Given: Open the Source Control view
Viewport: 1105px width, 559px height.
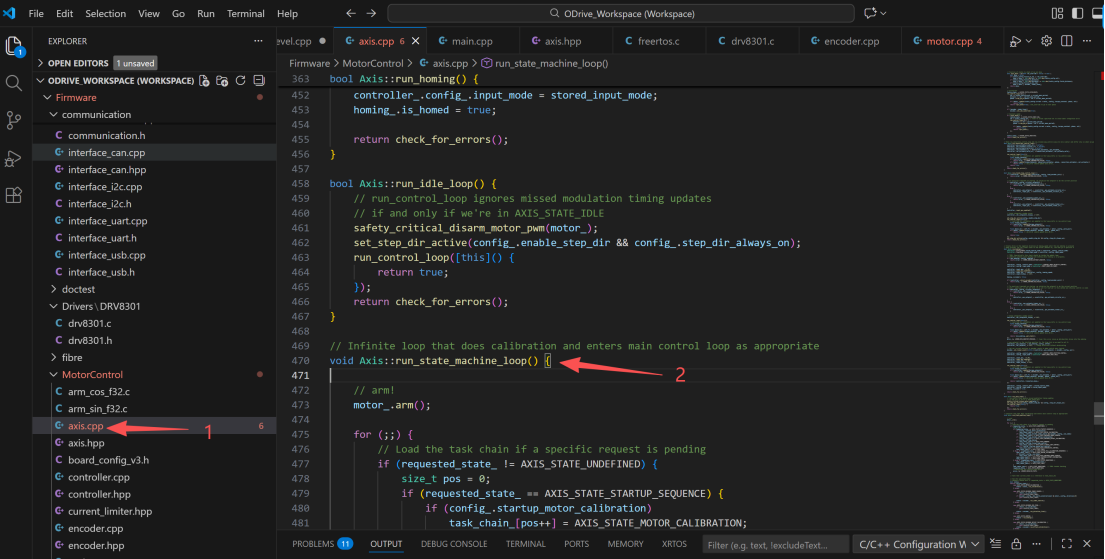Looking at the screenshot, I should pos(13,120).
